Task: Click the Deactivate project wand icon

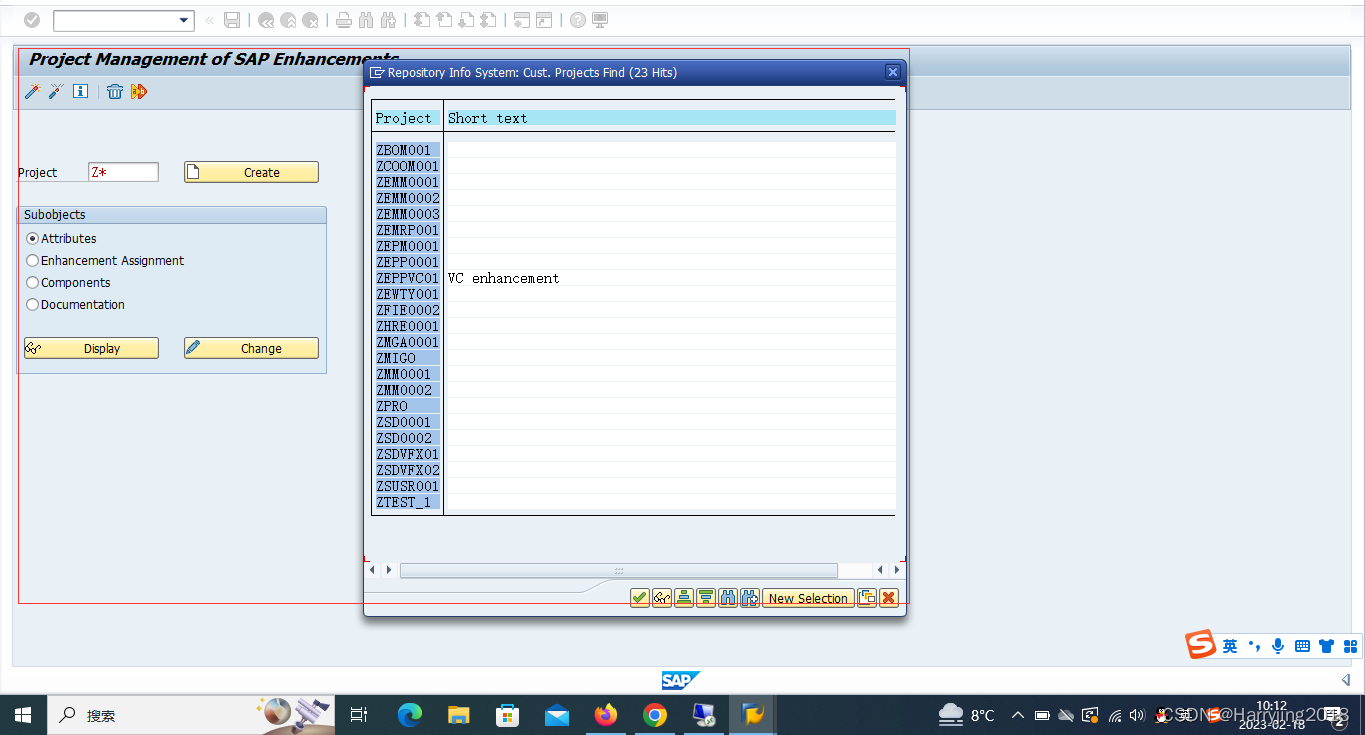Action: tap(56, 92)
